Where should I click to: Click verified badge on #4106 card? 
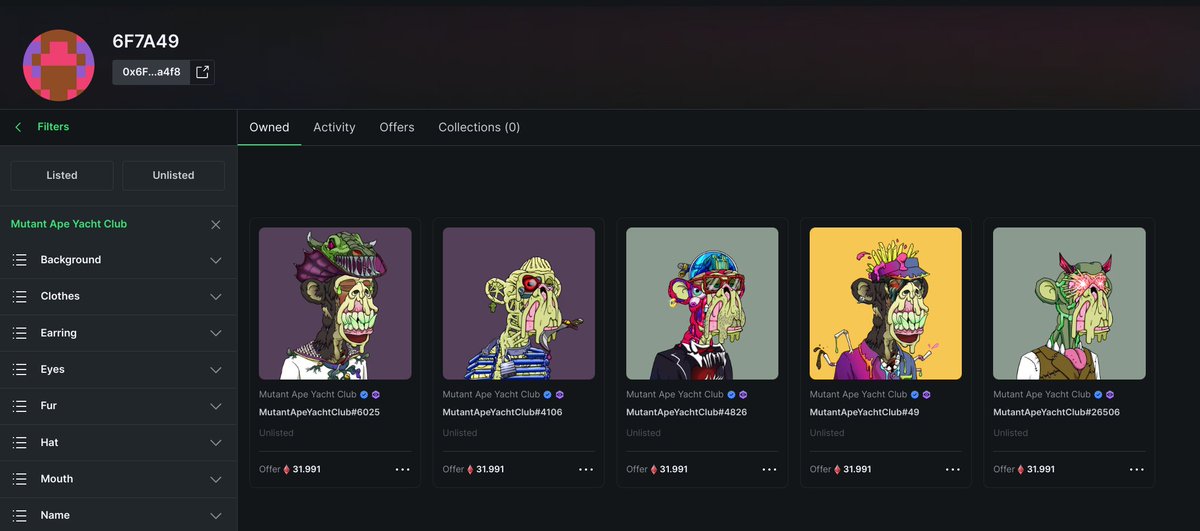coord(547,395)
